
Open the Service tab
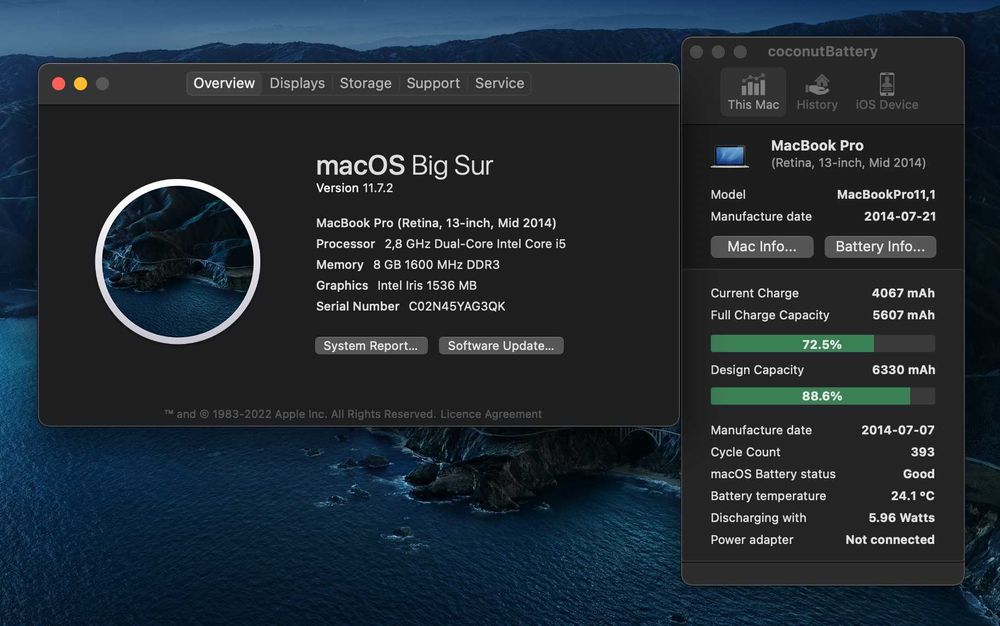point(499,84)
